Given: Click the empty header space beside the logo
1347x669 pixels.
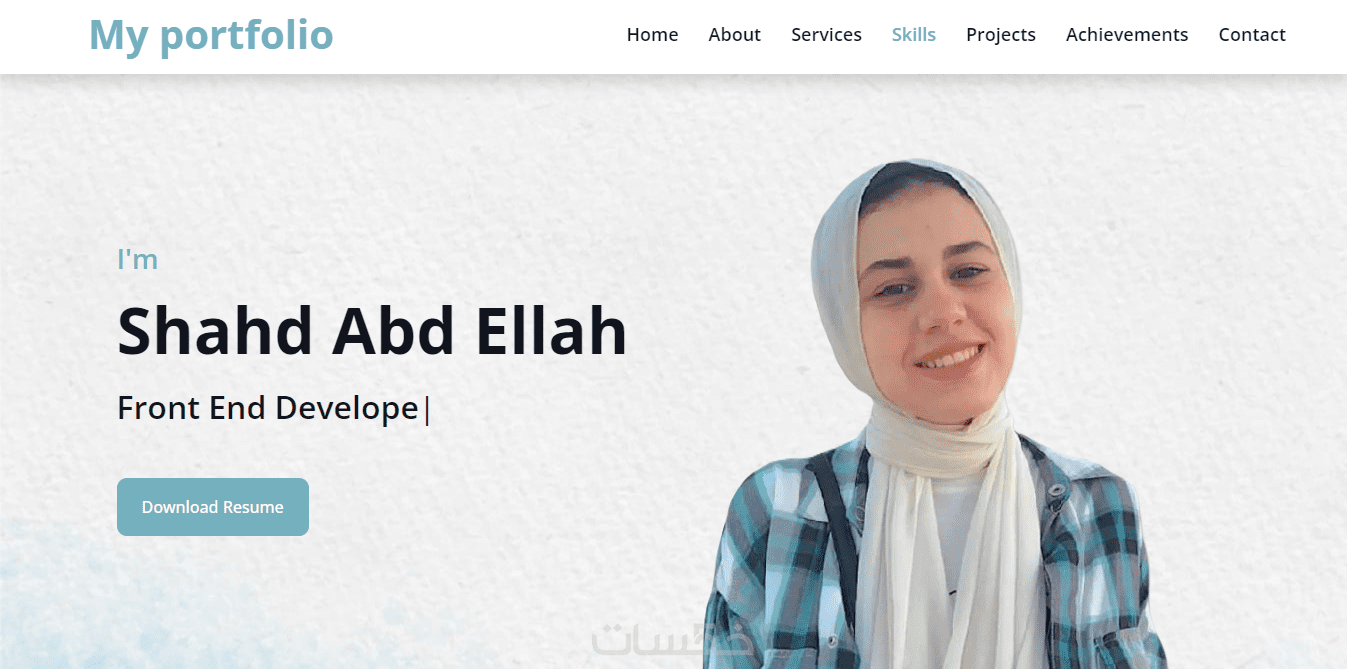Looking at the screenshot, I should (480, 36).
